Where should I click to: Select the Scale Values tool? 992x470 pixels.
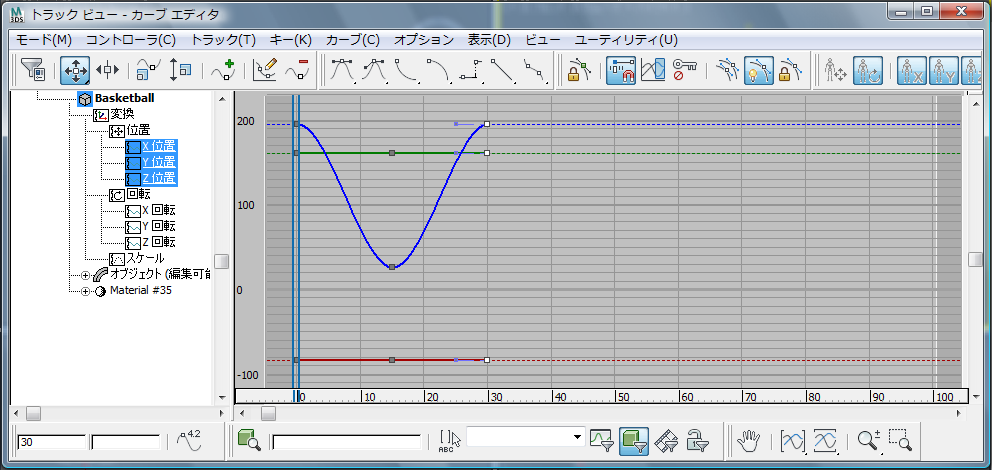pyautogui.click(x=180, y=70)
